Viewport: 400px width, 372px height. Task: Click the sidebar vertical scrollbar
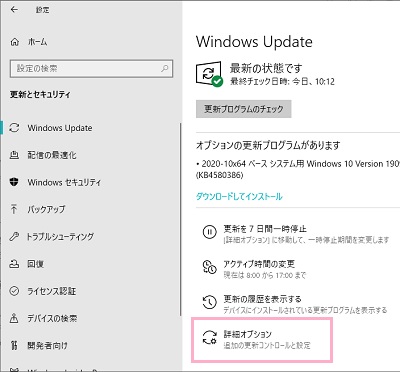181,219
